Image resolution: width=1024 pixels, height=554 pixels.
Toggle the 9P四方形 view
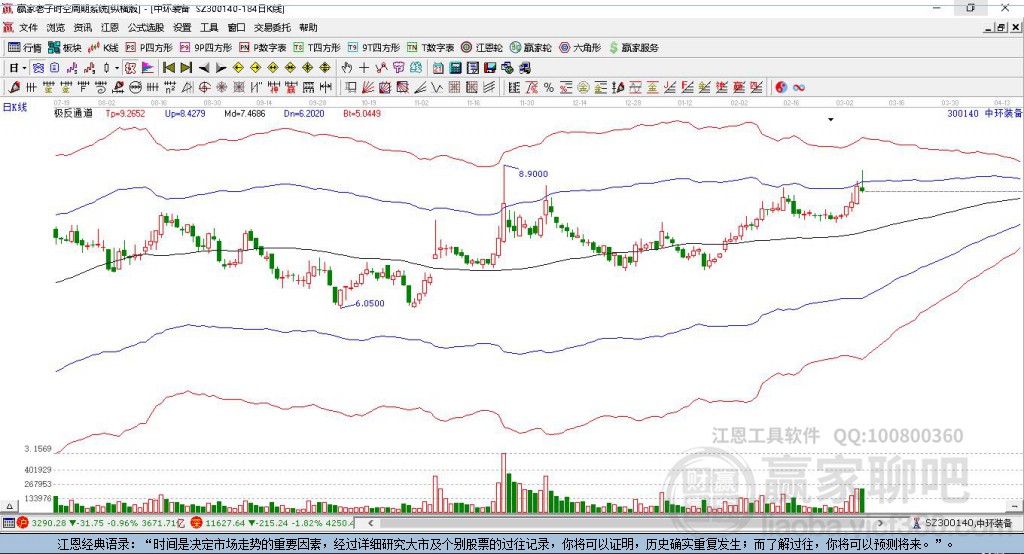(x=206, y=48)
